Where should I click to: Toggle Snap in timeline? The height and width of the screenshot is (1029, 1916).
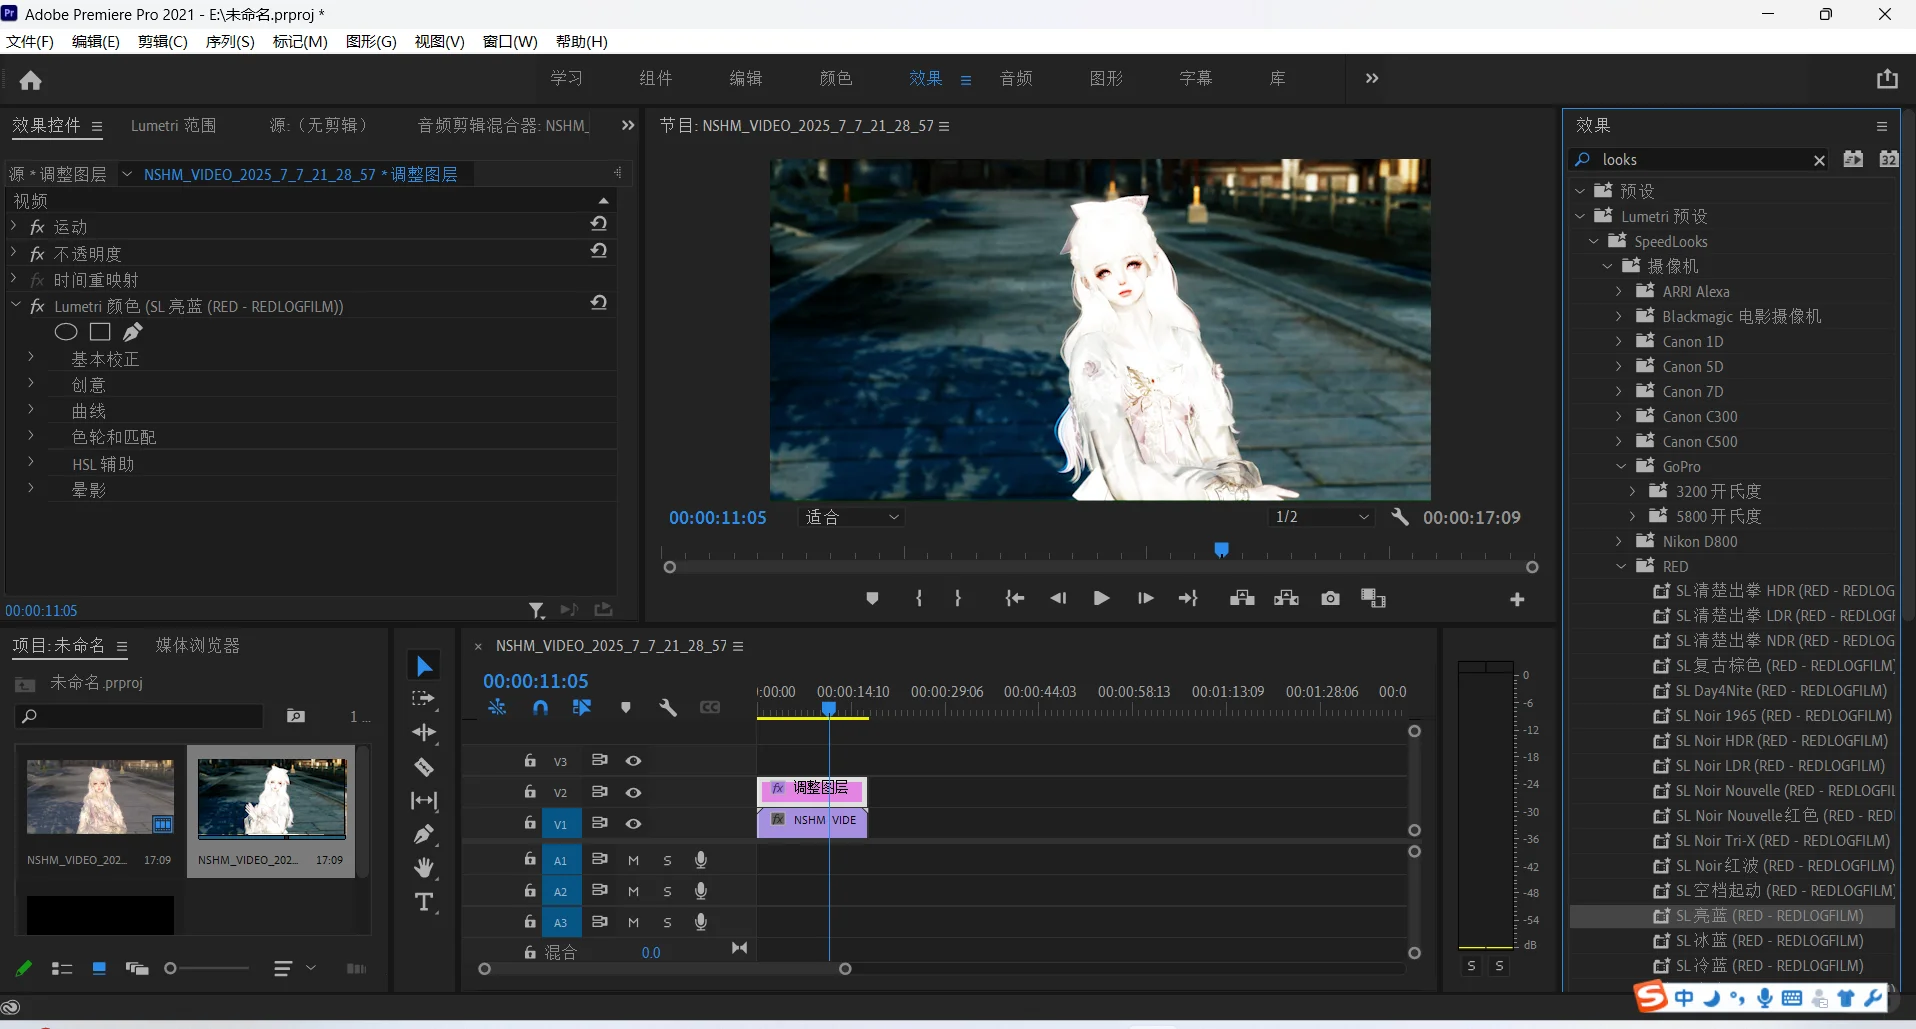click(x=540, y=708)
